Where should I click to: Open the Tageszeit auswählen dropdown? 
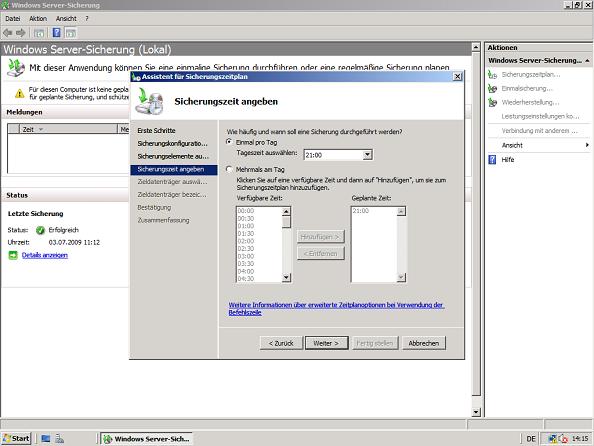click(x=367, y=155)
